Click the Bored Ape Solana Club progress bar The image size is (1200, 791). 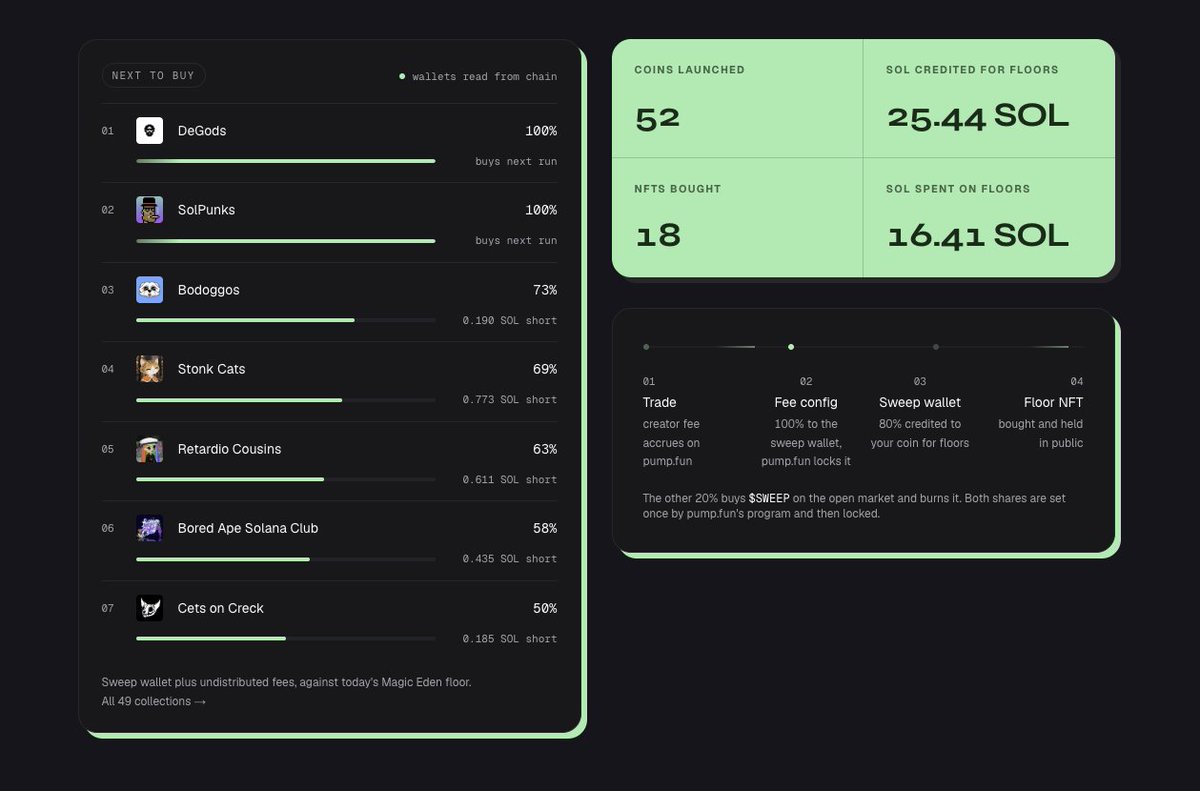click(286, 559)
